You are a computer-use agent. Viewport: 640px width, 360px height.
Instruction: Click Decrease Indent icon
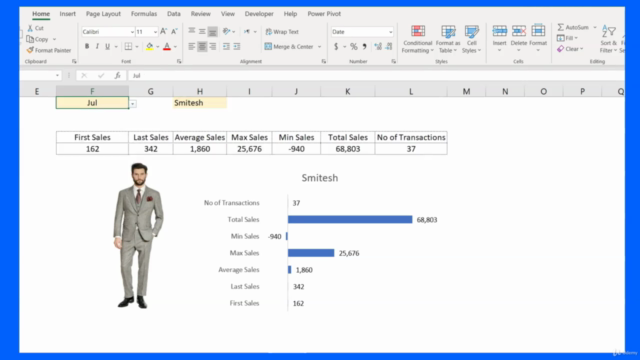[x=226, y=47]
